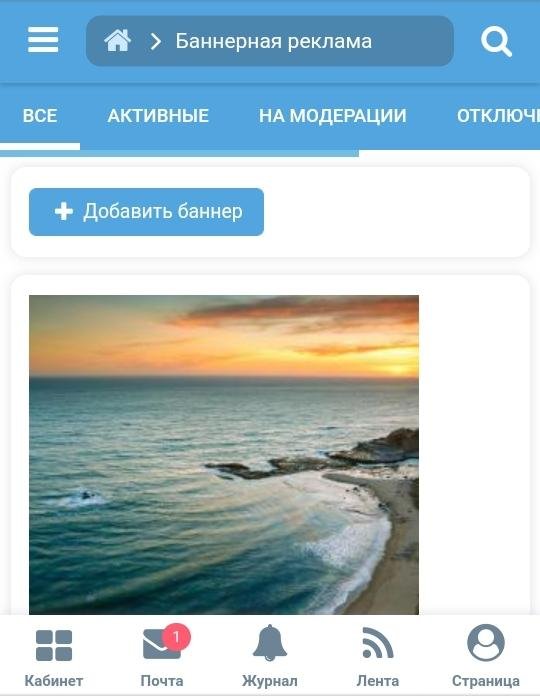The image size is (540, 698).
Task: Switch to АКТИВНЫЕ tab
Action: tap(158, 116)
